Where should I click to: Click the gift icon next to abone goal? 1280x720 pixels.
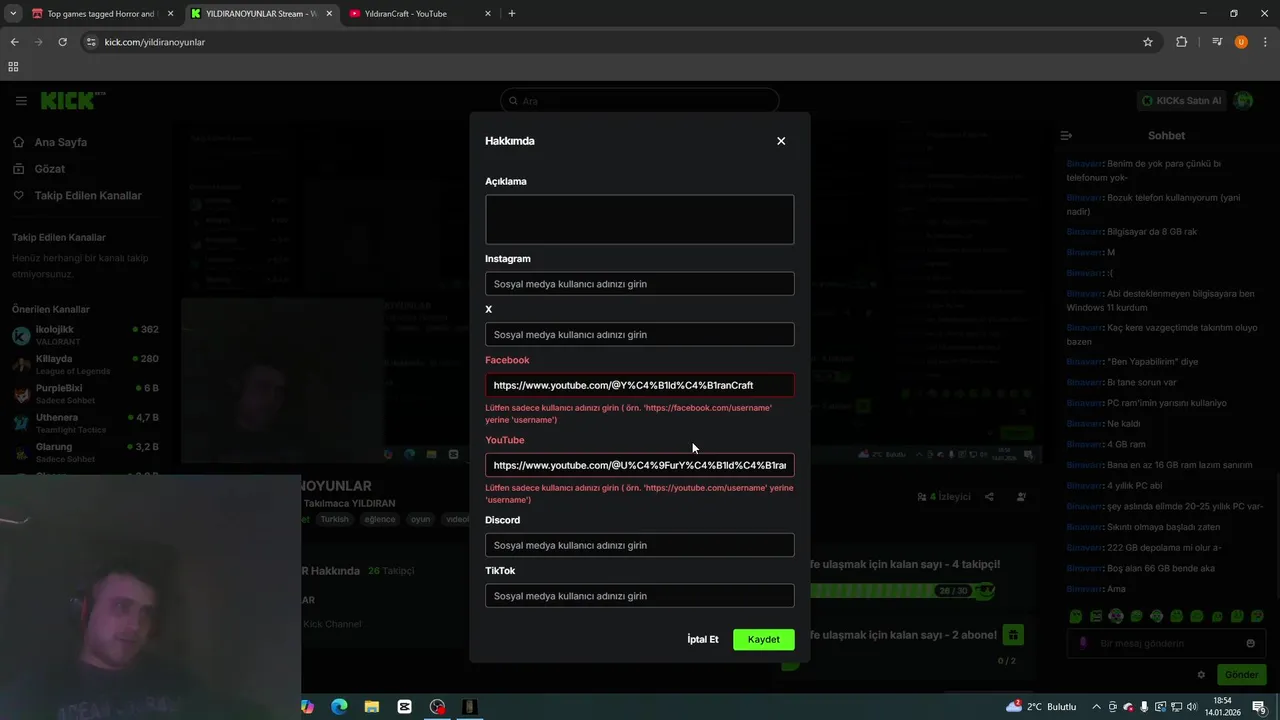(x=1012, y=635)
